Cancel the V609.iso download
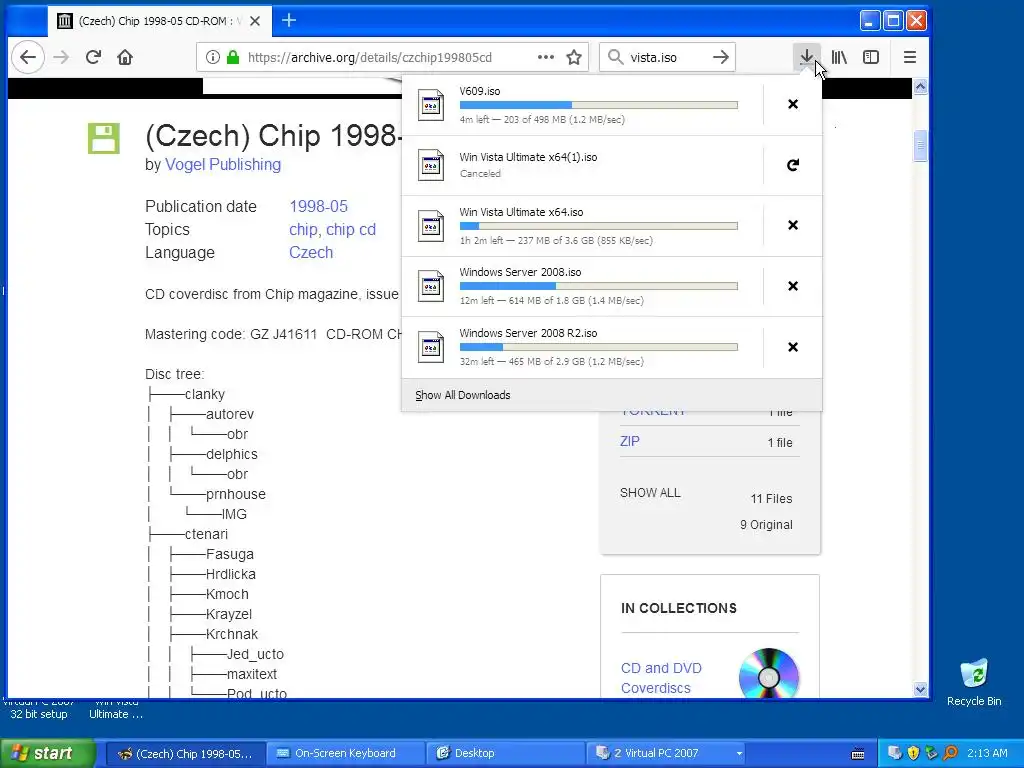The width and height of the screenshot is (1024, 768). [793, 104]
